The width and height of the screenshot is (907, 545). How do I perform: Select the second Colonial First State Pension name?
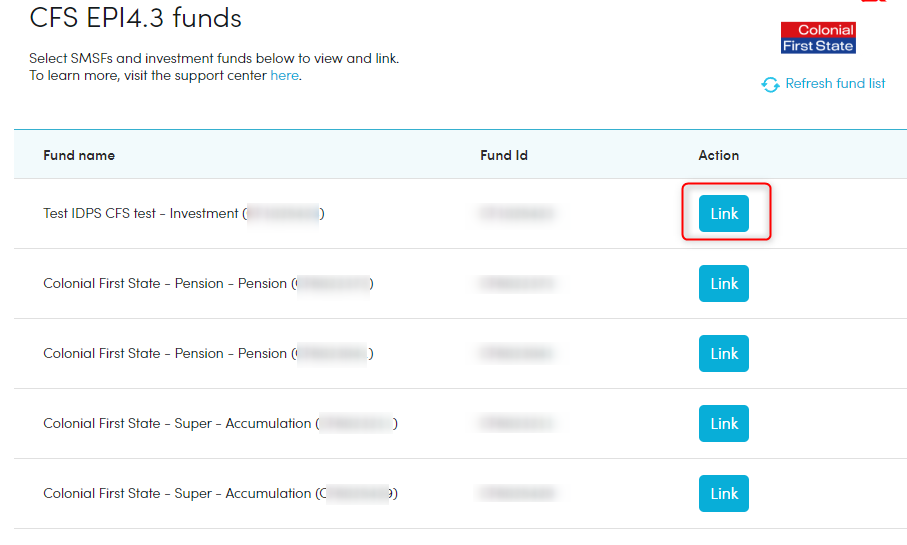pyautogui.click(x=208, y=353)
